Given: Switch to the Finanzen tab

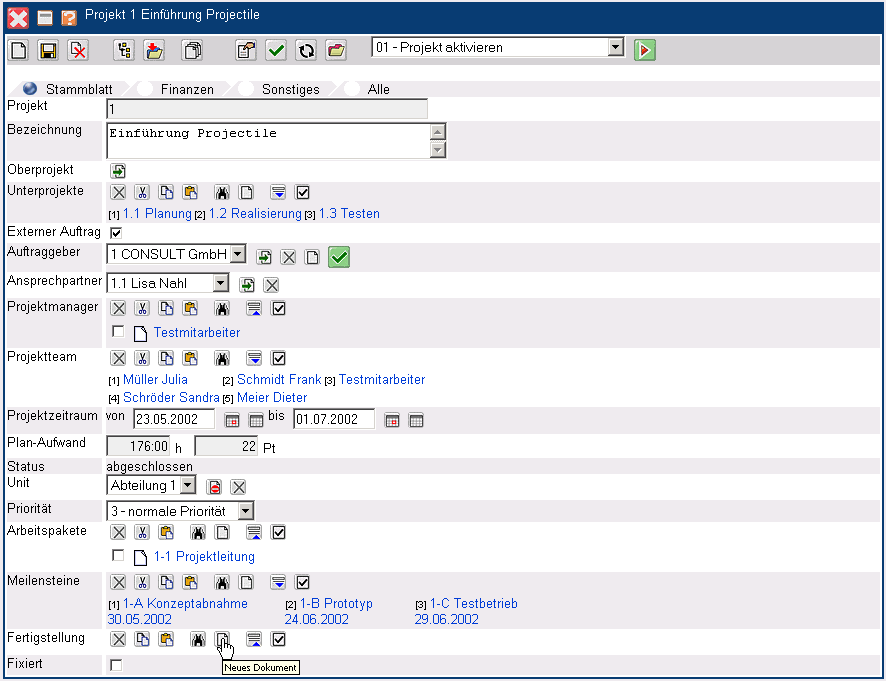Looking at the screenshot, I should point(187,89).
